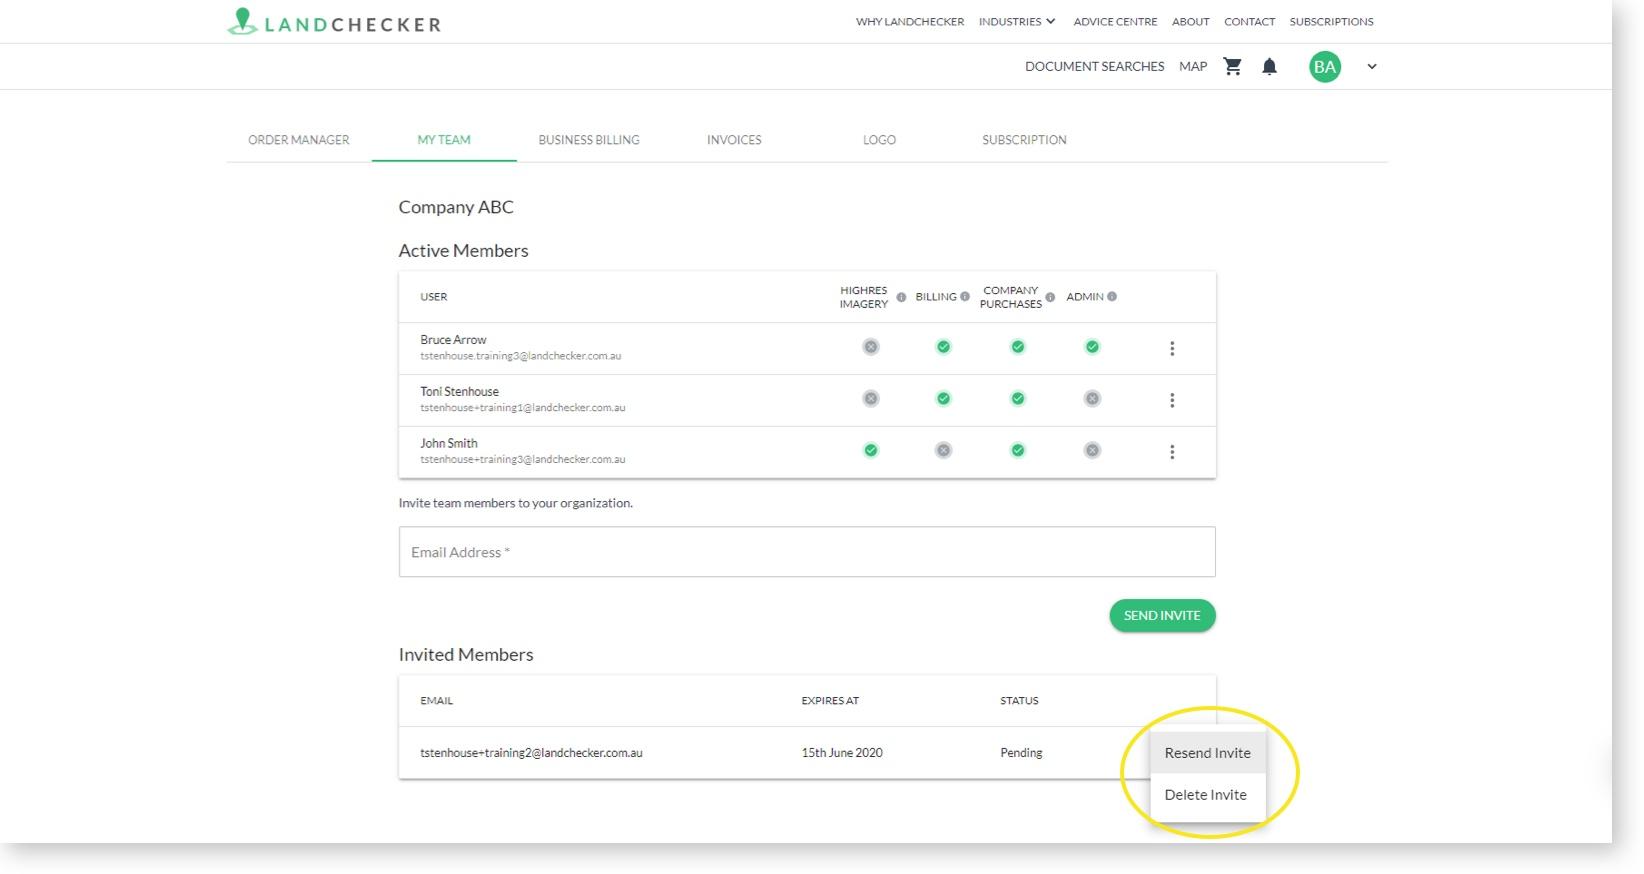Select the Toni Stenhouse user name
This screenshot has width=1644, height=874.
459,392
